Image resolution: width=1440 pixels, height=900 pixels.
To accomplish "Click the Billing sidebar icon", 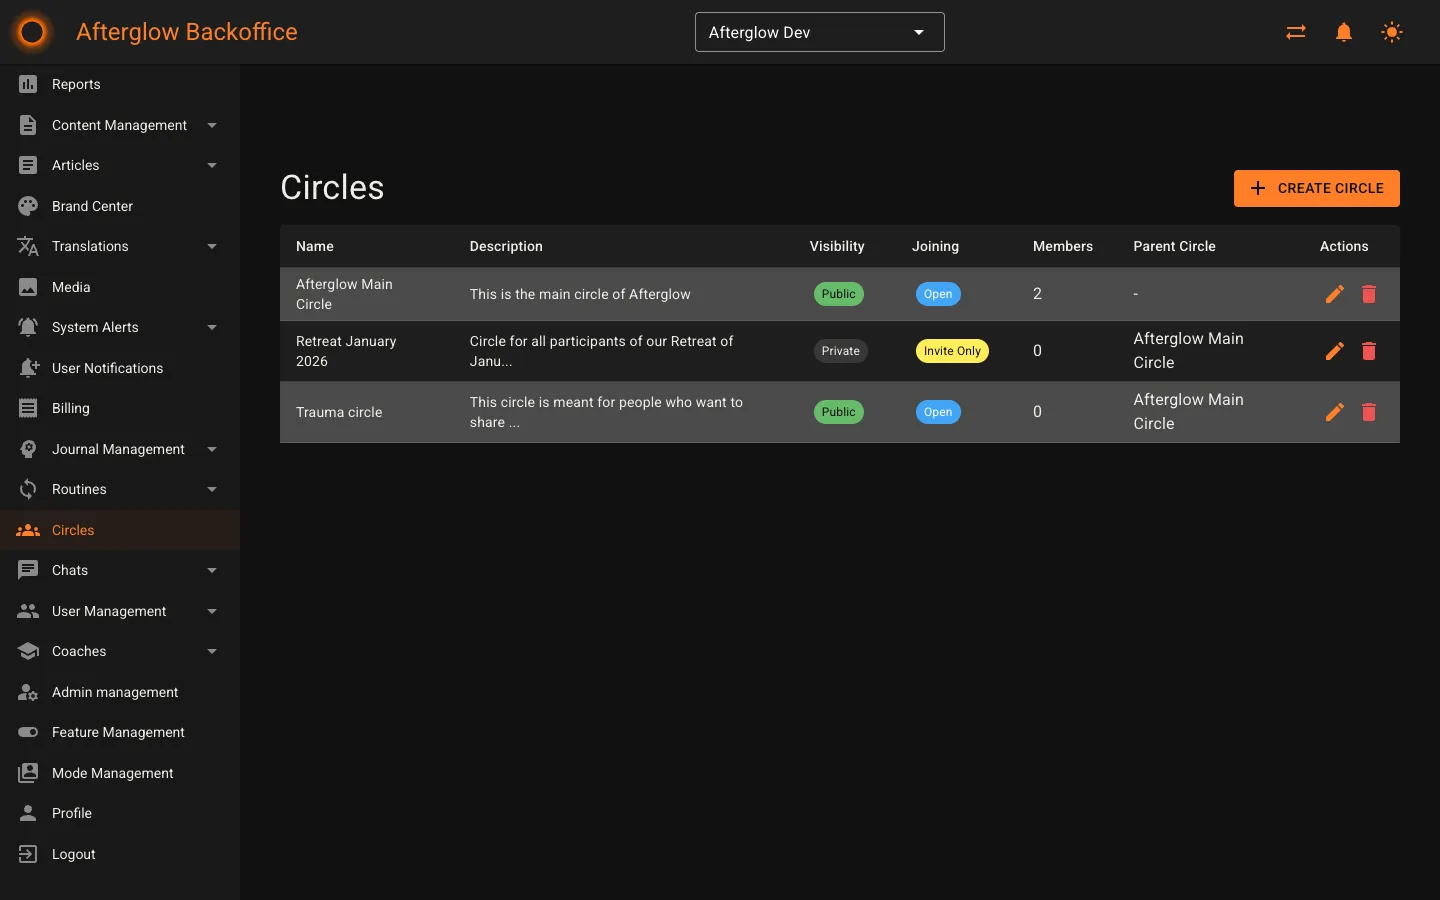I will tap(29, 408).
